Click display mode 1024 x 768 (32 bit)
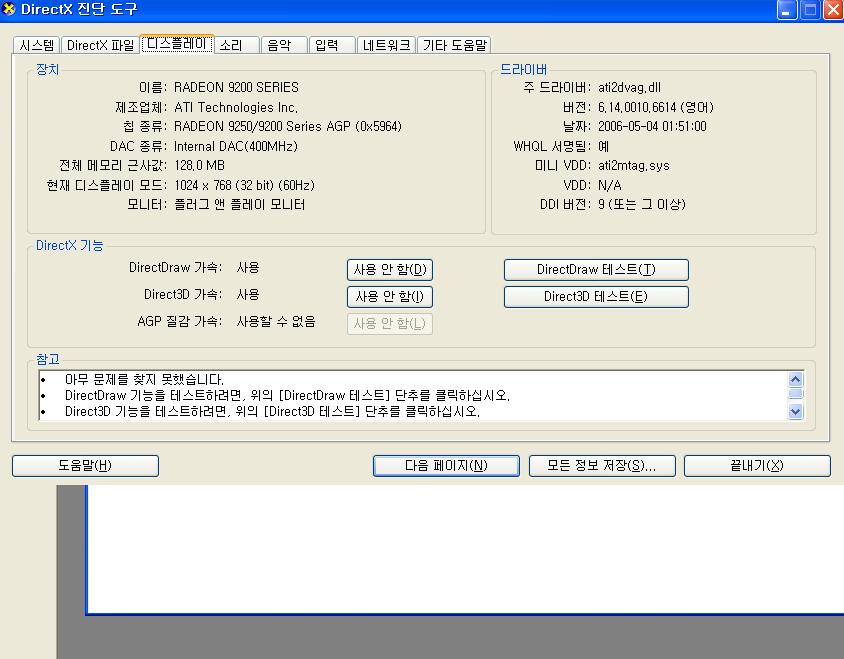 point(244,185)
